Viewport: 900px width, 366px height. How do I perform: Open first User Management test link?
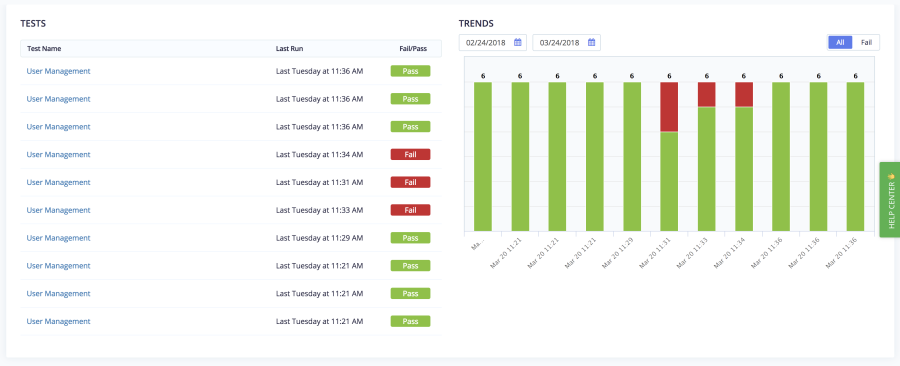point(59,71)
